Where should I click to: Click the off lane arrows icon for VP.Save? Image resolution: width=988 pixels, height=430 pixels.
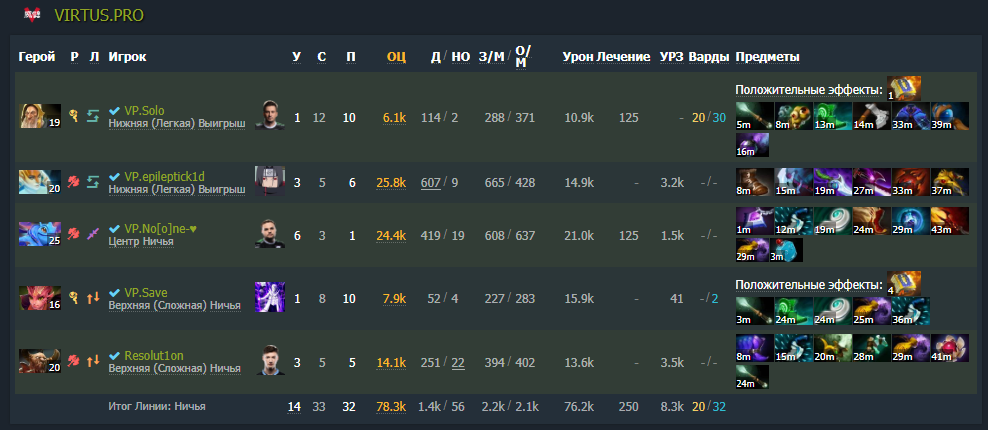pos(93,298)
